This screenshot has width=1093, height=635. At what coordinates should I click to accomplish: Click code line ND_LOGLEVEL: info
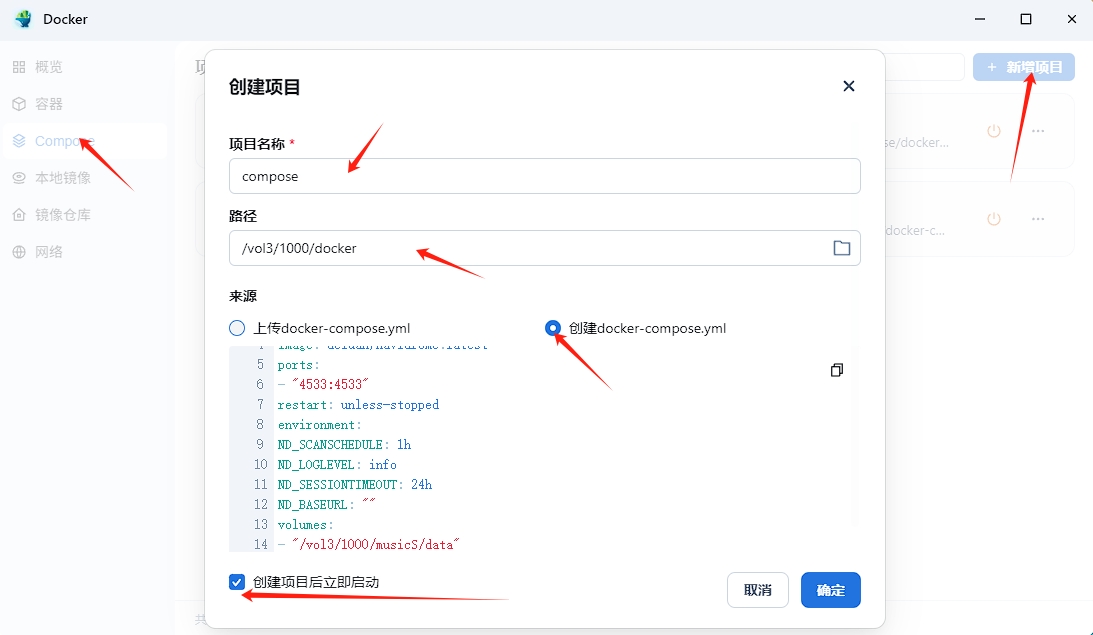[337, 465]
